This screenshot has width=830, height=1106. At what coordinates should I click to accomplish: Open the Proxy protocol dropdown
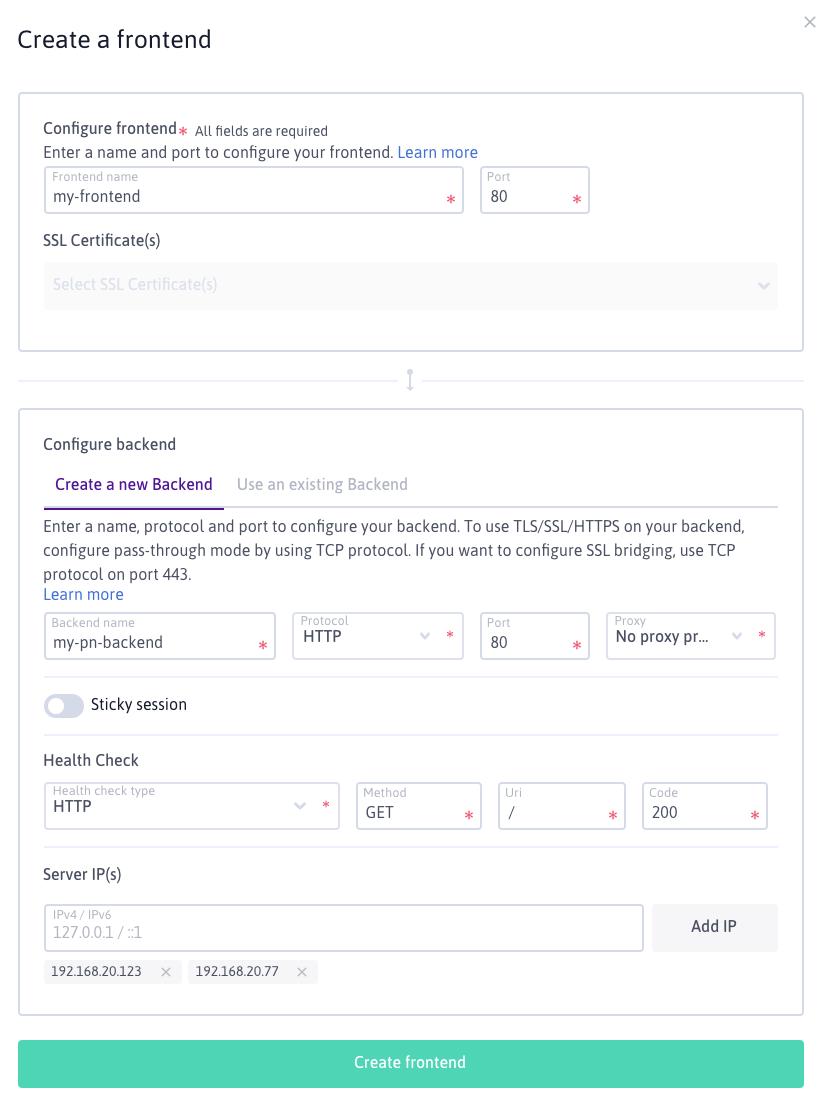[690, 636]
